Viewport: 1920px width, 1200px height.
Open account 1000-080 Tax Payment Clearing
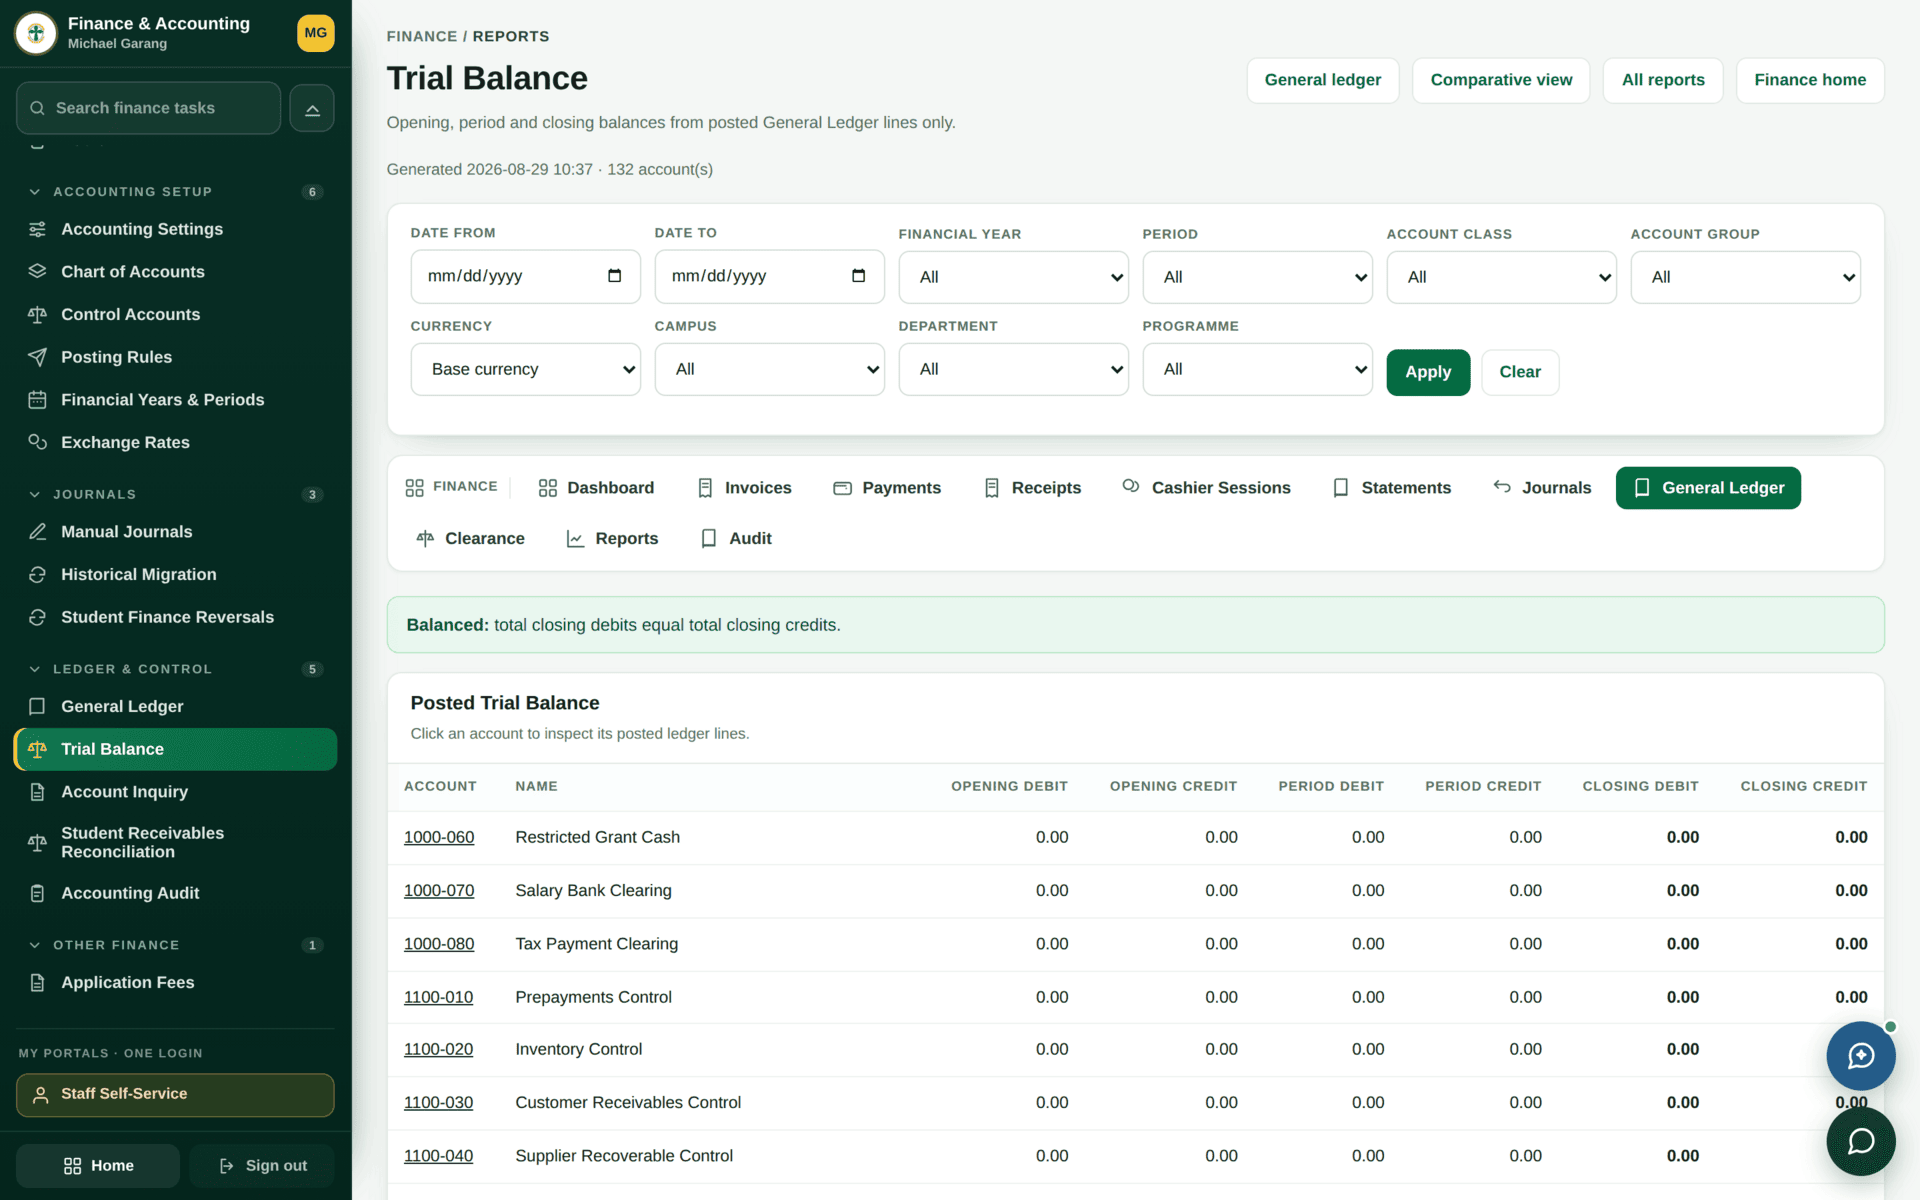[x=439, y=944]
